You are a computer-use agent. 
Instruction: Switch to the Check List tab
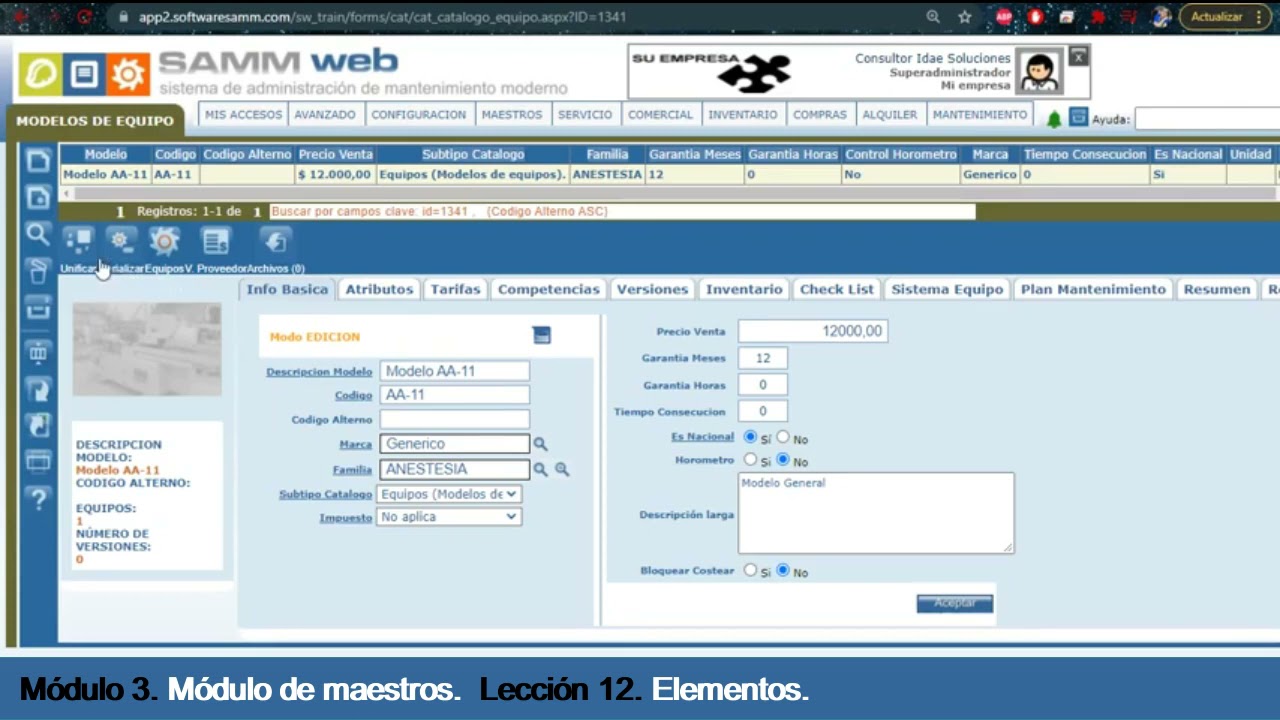(x=837, y=289)
